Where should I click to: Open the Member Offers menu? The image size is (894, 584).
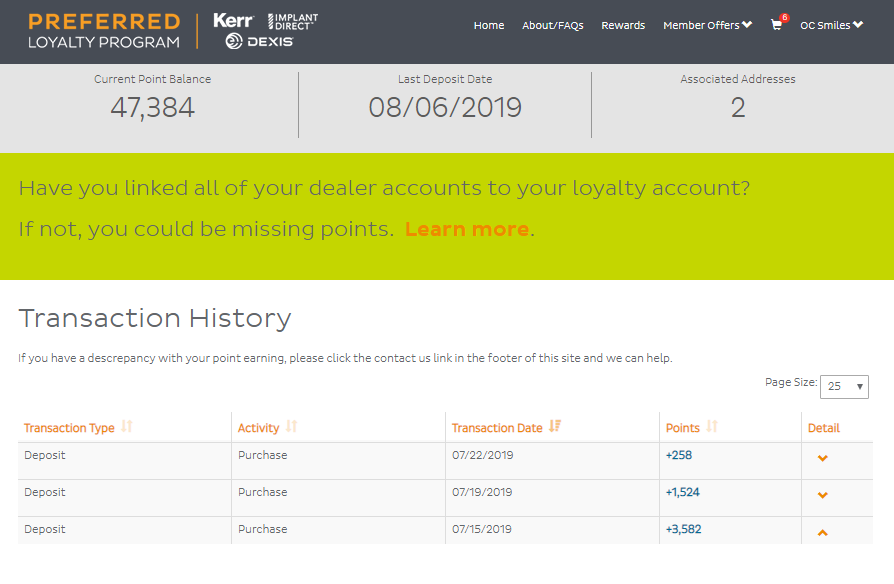[707, 26]
